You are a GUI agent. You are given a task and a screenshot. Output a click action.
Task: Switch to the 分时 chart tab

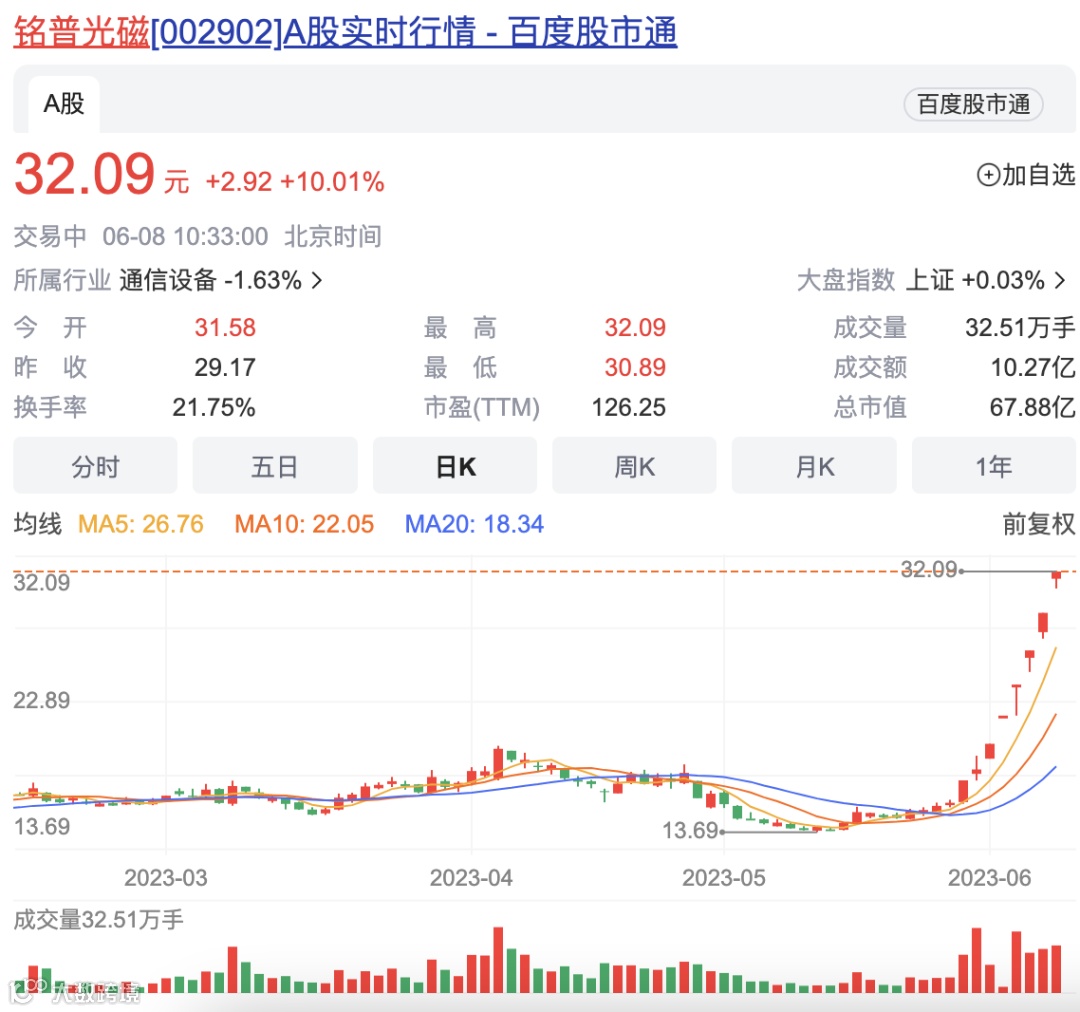[x=95, y=466]
